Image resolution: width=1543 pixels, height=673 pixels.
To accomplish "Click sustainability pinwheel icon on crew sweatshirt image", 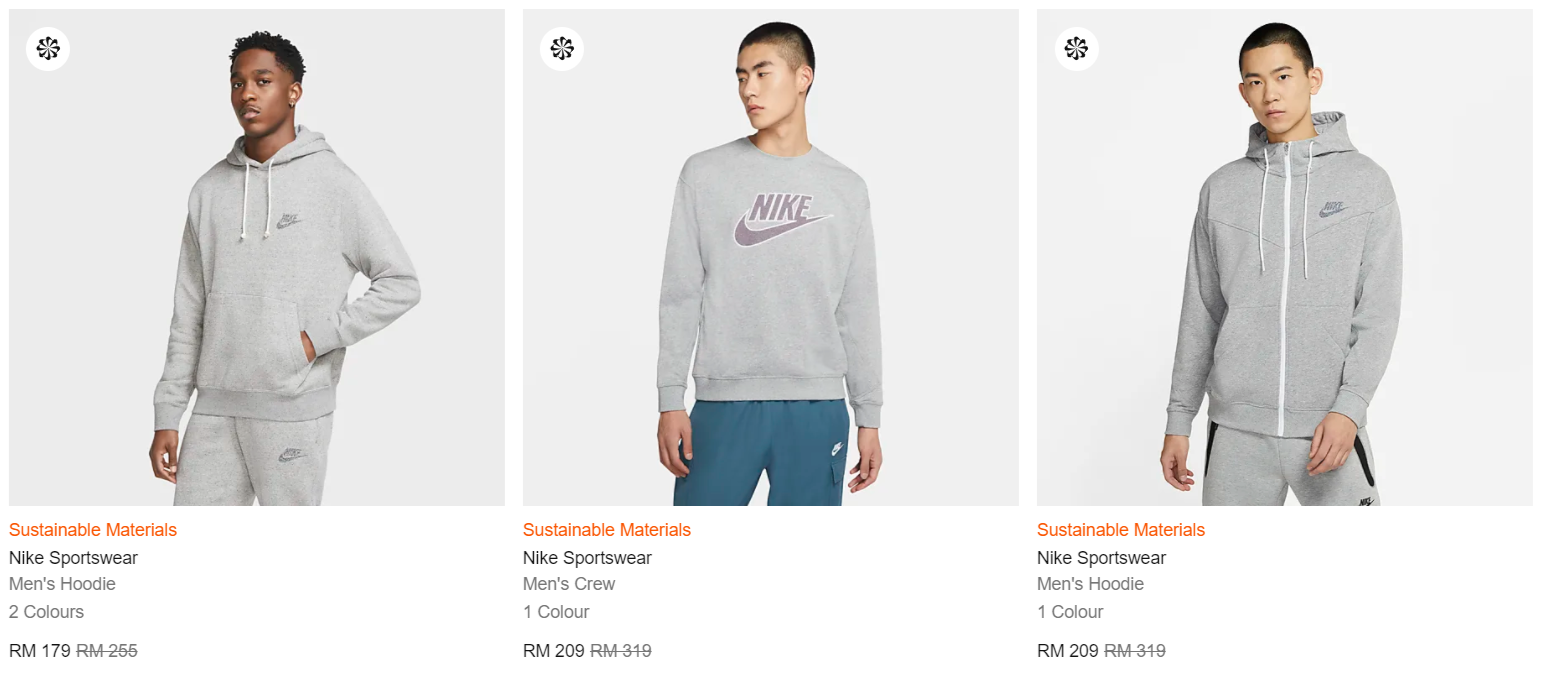I will click(x=561, y=48).
